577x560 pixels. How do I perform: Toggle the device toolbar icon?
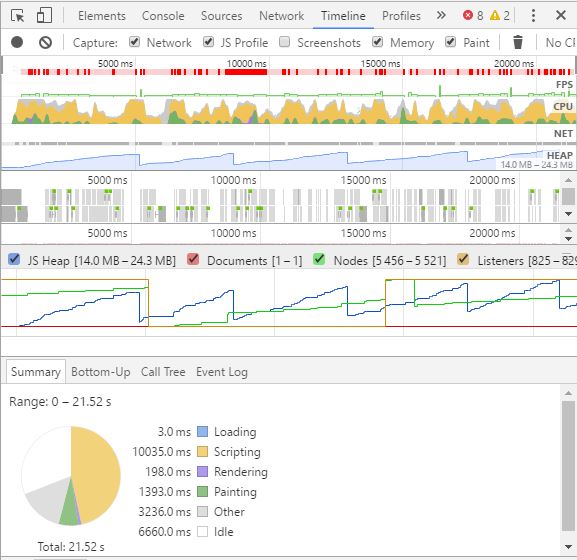click(x=44, y=16)
